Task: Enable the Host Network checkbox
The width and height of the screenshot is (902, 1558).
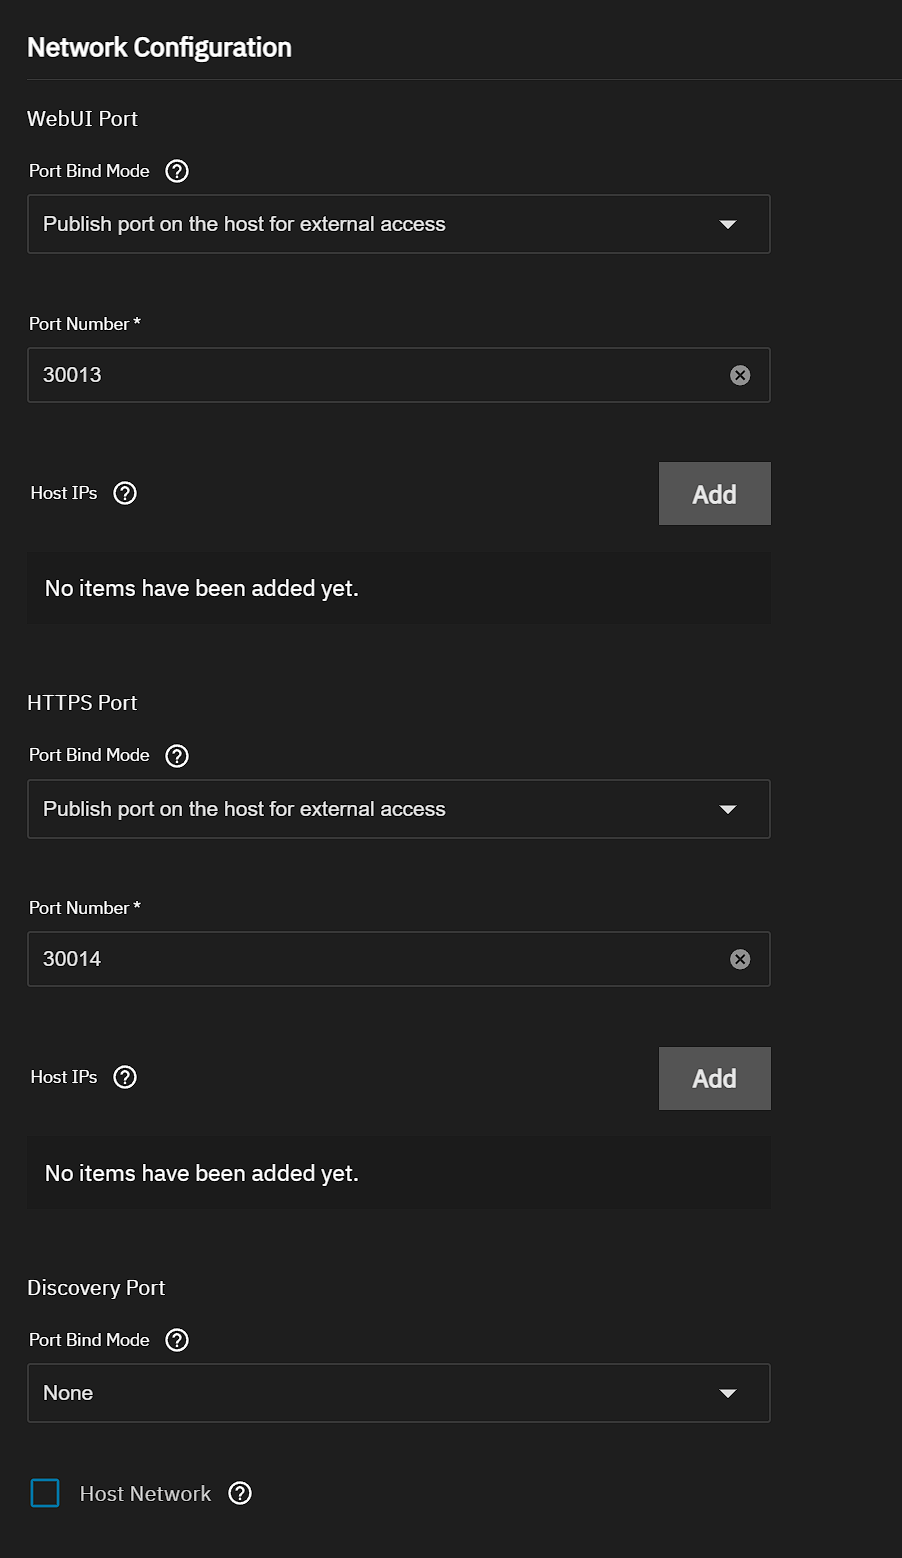Action: [x=45, y=1493]
